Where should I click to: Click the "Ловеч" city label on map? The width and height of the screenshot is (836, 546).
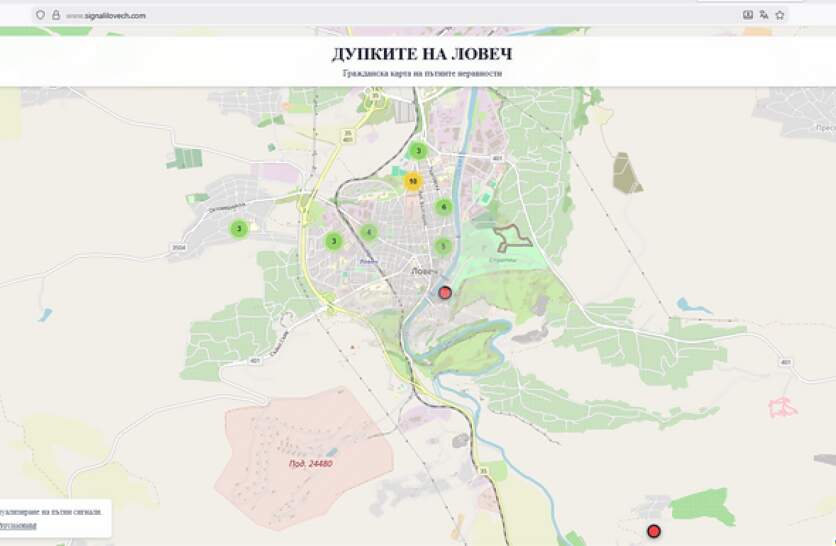[x=421, y=270]
